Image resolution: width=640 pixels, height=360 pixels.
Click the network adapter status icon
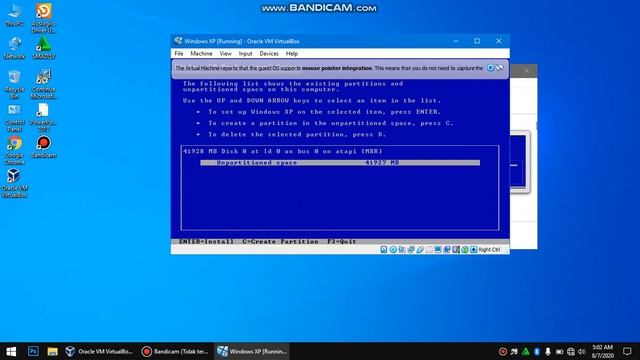411,249
